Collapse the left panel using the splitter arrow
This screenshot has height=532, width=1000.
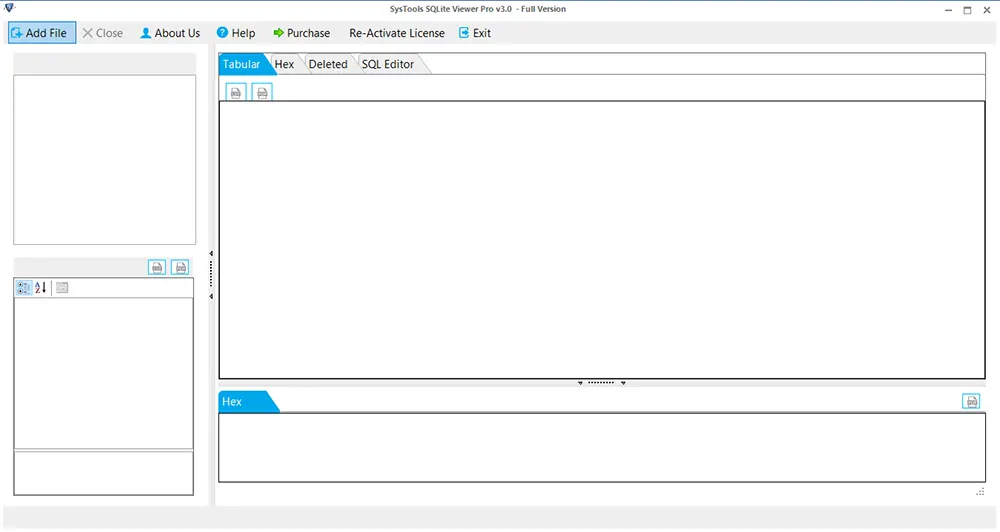[x=211, y=254]
